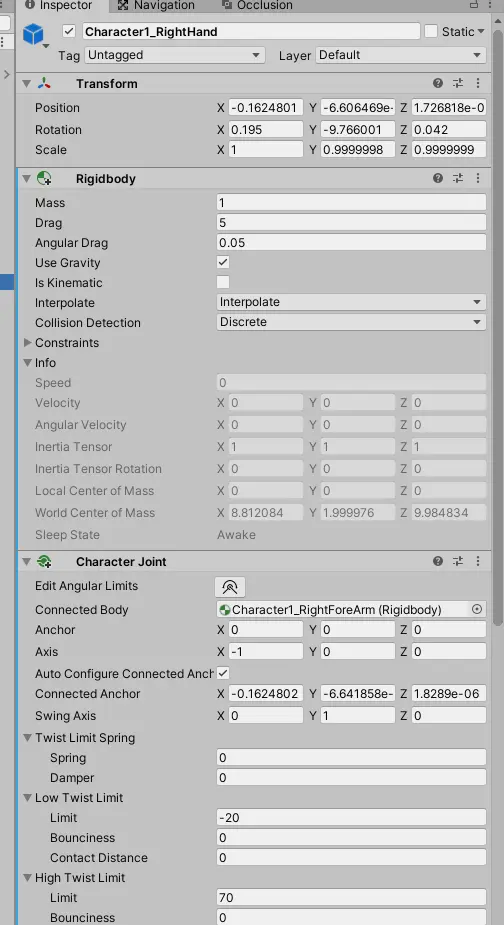Switch to the Navigation tab
Screen dimensions: 504x925
point(156,6)
